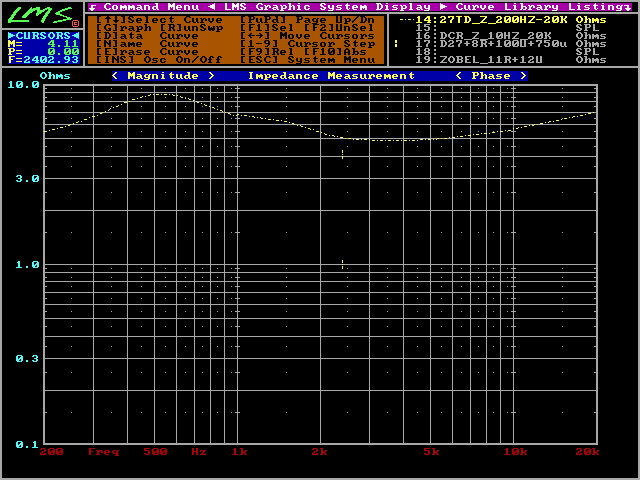Click the Move Cursors command

point(307,36)
